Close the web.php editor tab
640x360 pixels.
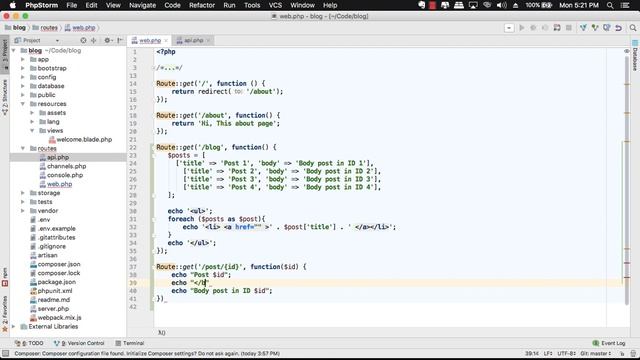click(166, 40)
